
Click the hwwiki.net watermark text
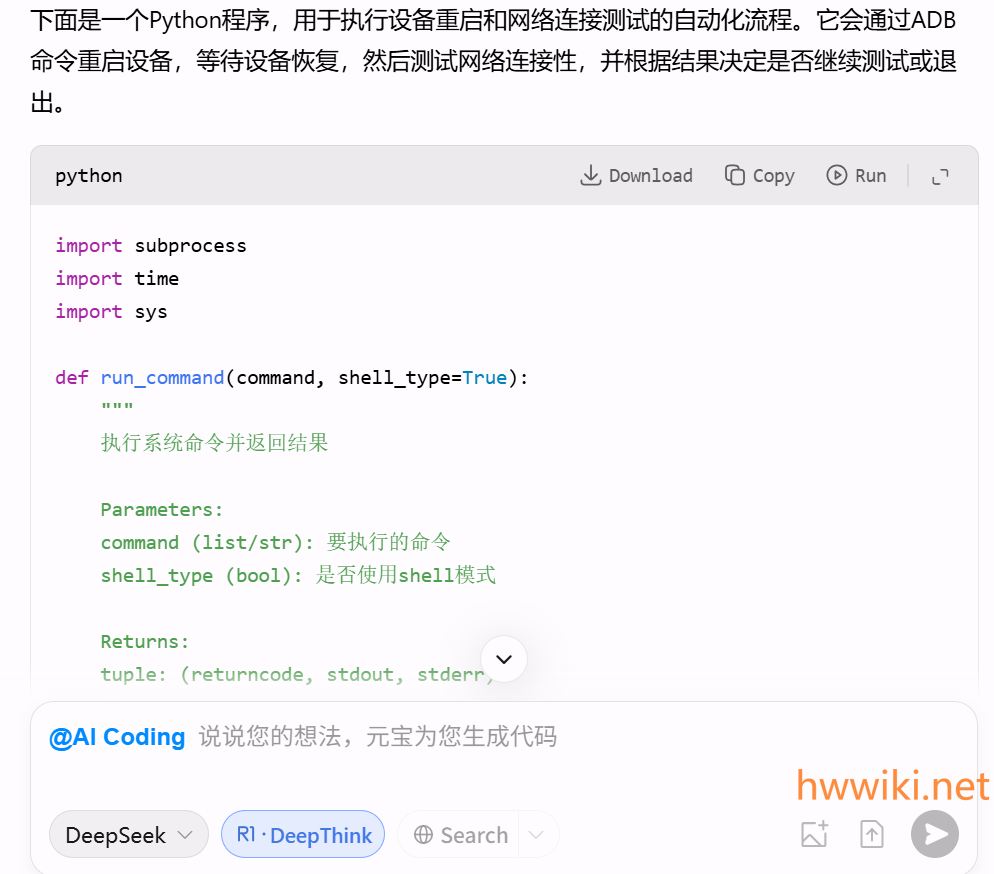coord(892,787)
